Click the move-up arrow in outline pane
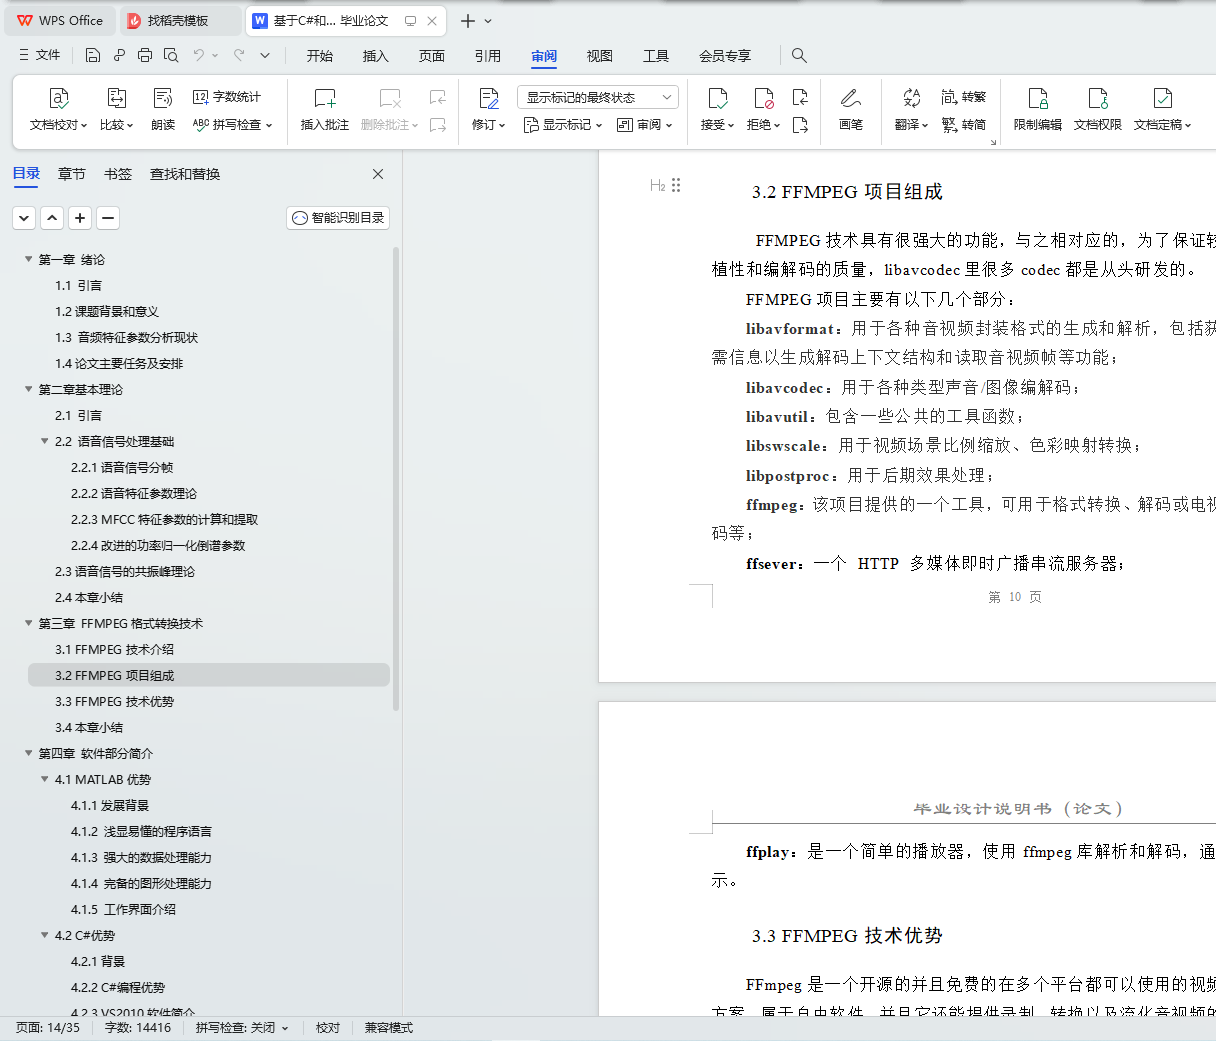This screenshot has width=1216, height=1041. pyautogui.click(x=52, y=218)
